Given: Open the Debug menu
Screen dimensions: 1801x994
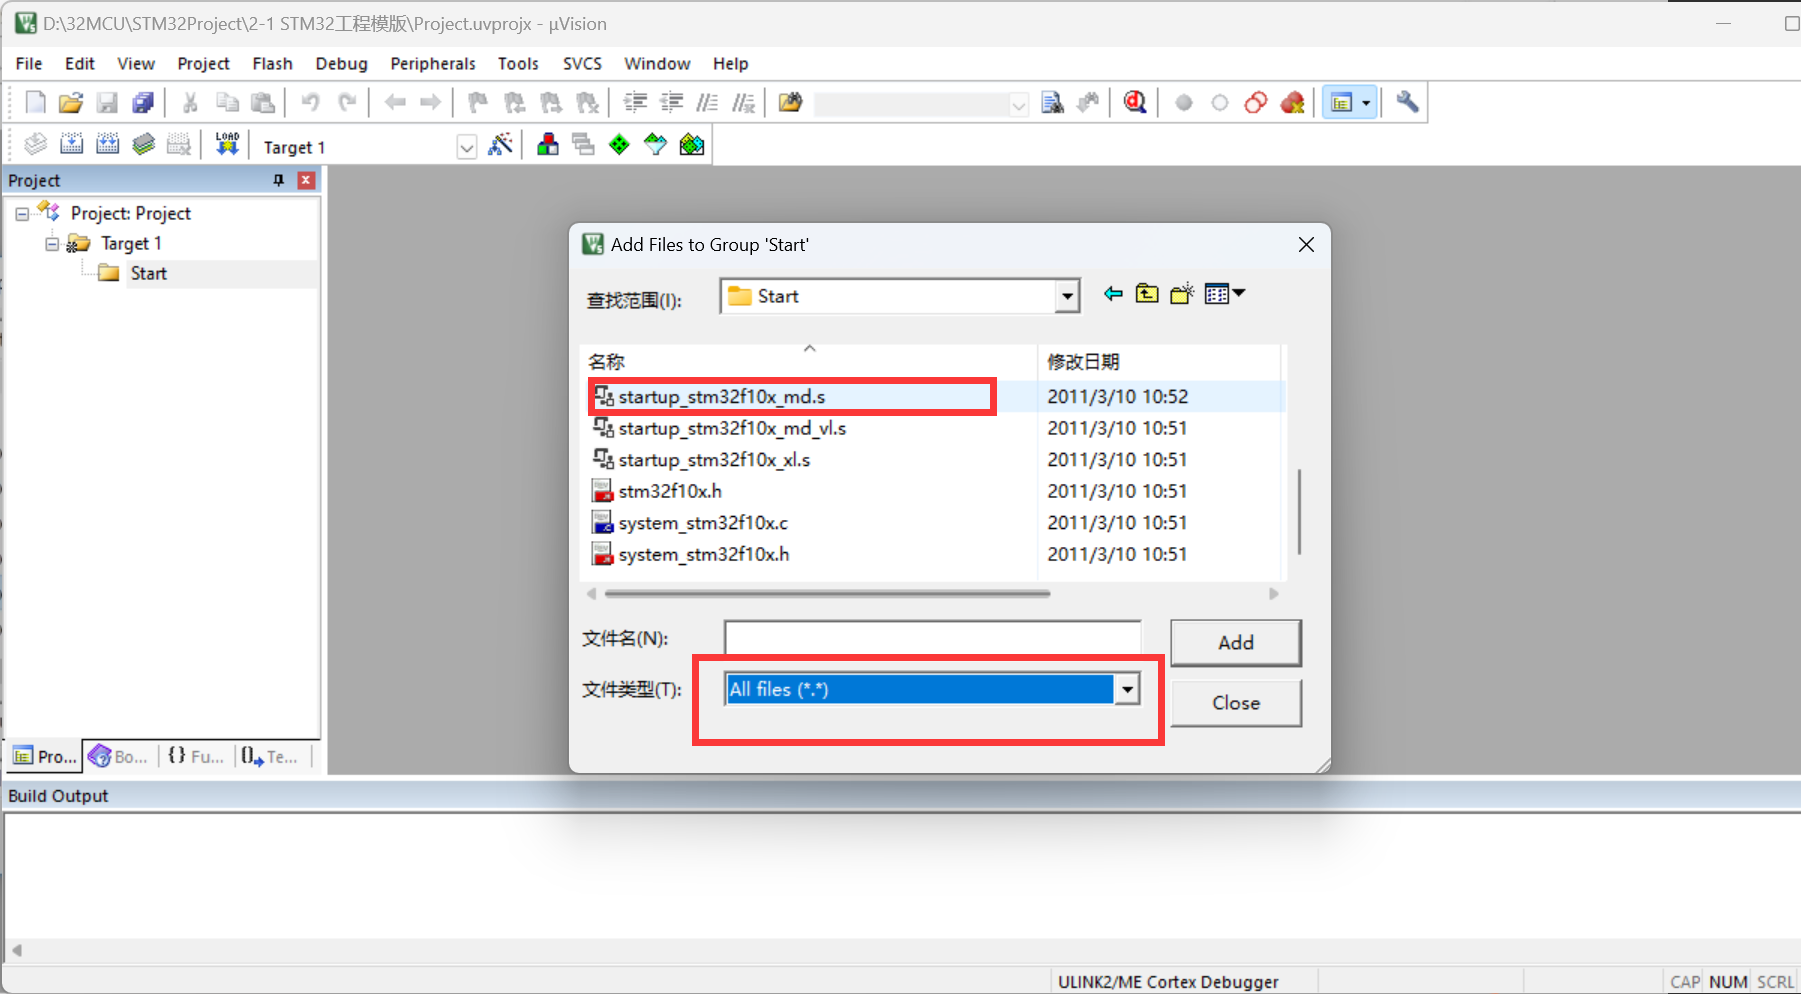Looking at the screenshot, I should pos(341,63).
